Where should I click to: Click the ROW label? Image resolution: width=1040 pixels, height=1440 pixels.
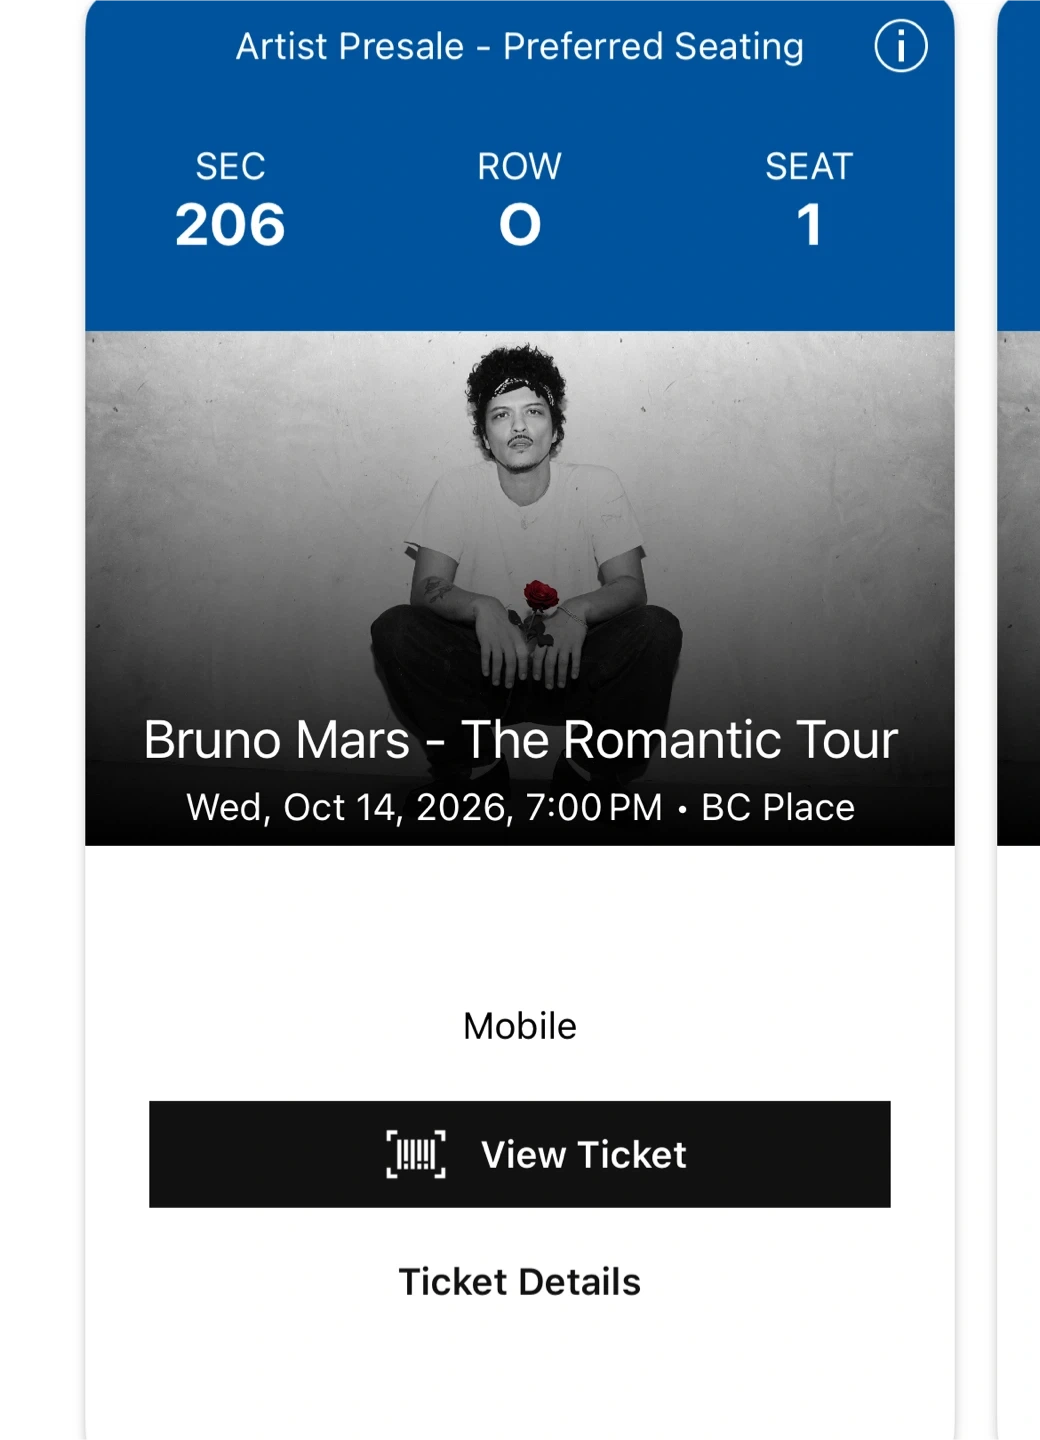[x=519, y=166]
